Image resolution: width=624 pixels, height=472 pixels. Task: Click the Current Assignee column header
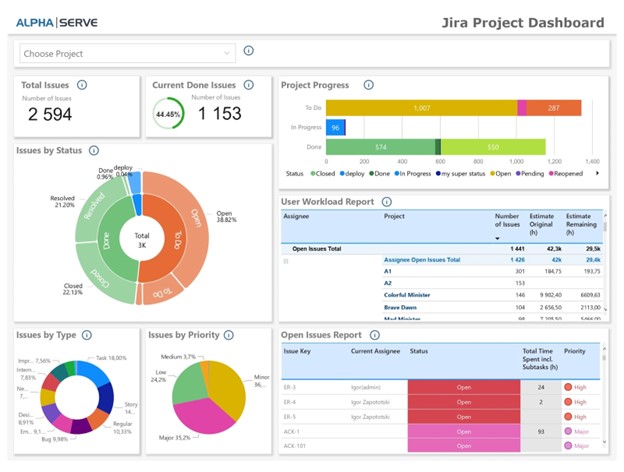[x=375, y=351]
